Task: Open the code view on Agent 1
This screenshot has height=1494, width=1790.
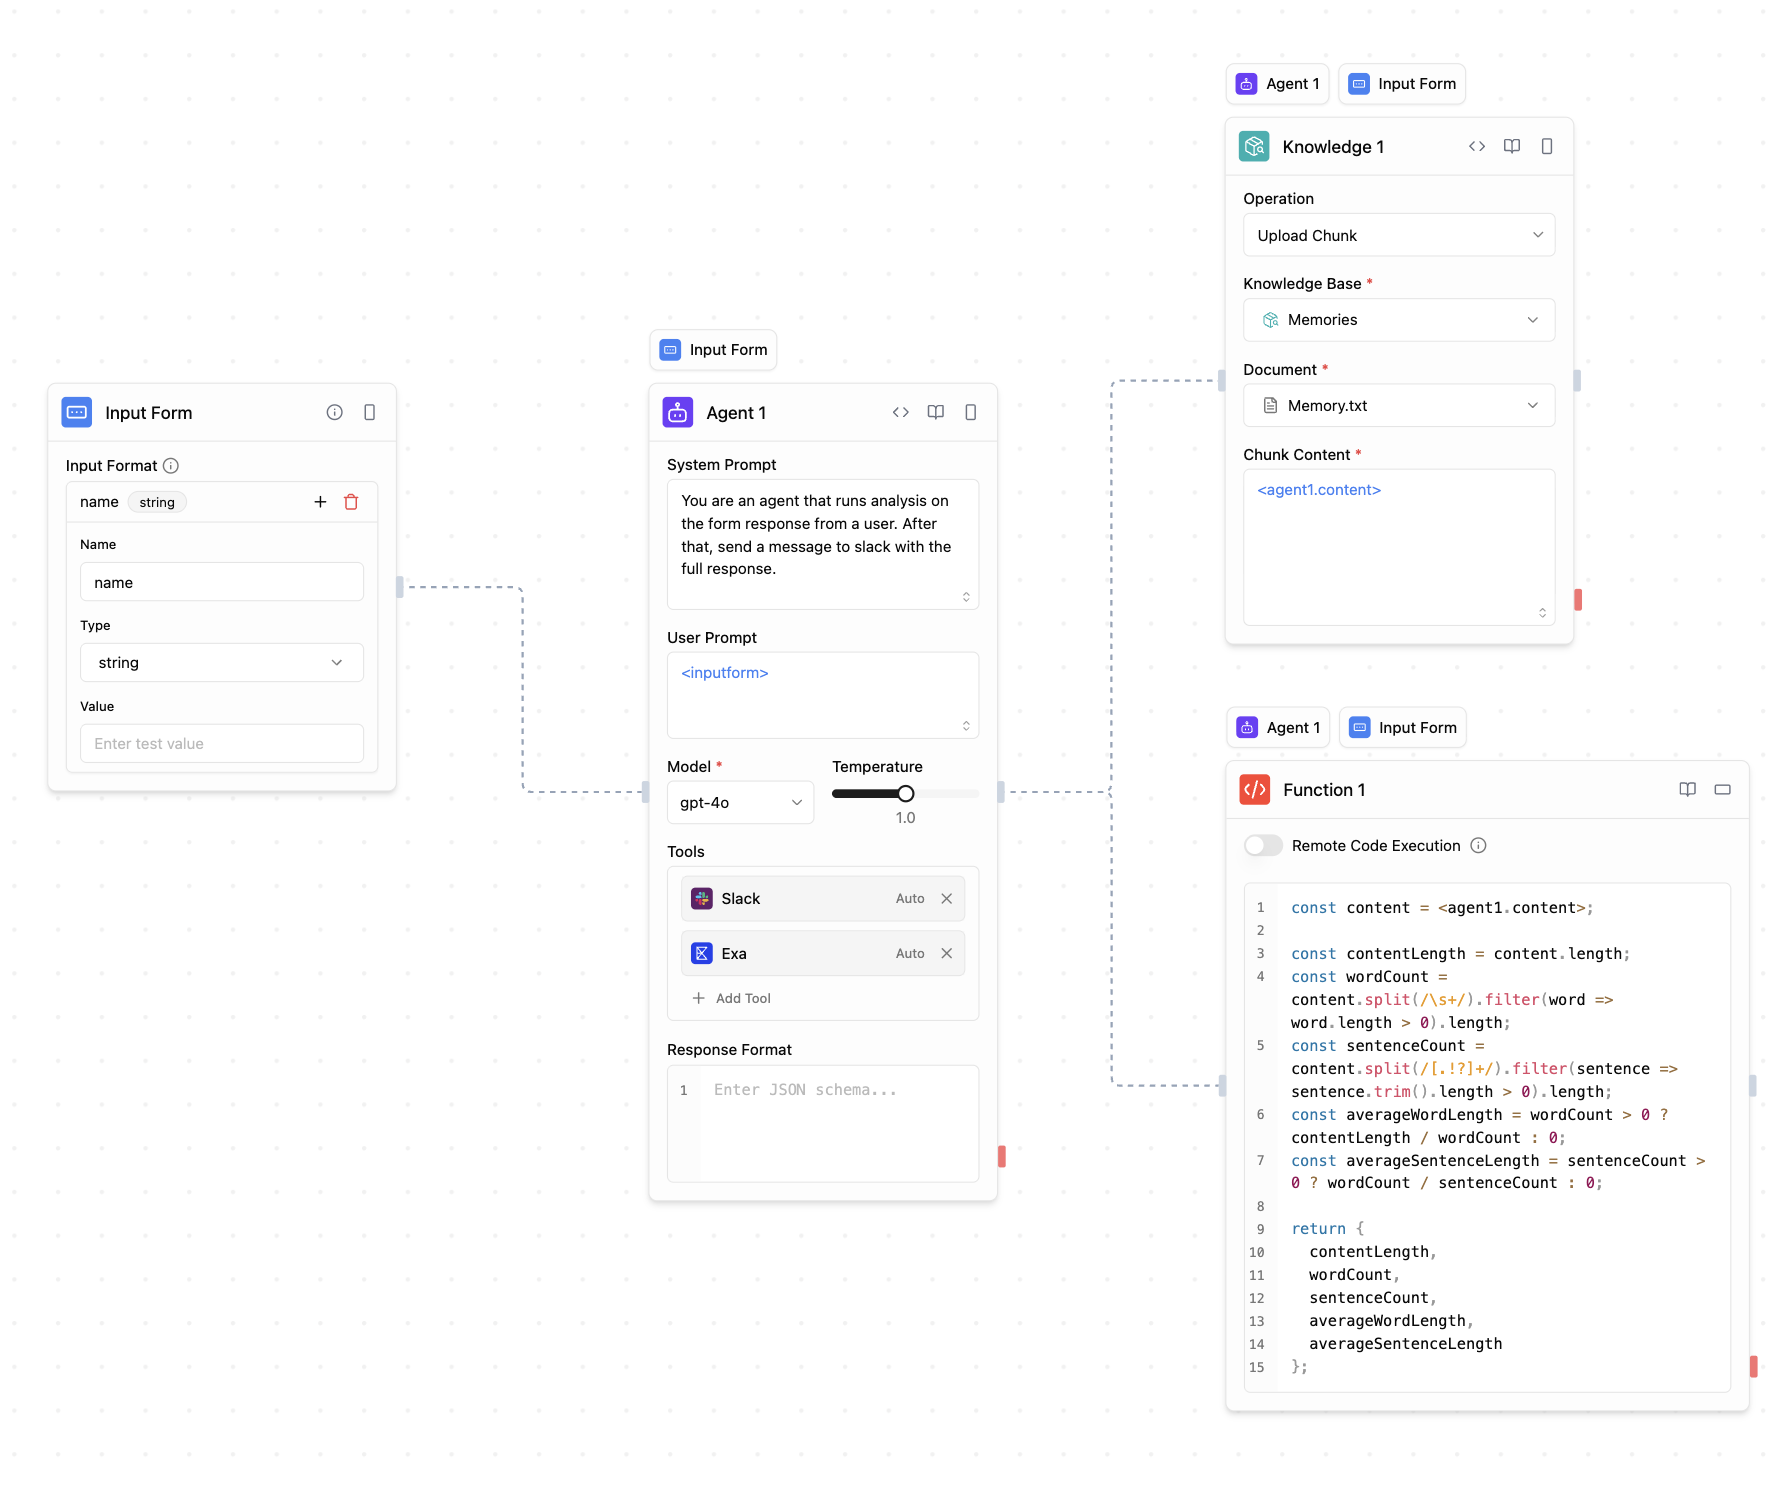Action: [x=900, y=412]
